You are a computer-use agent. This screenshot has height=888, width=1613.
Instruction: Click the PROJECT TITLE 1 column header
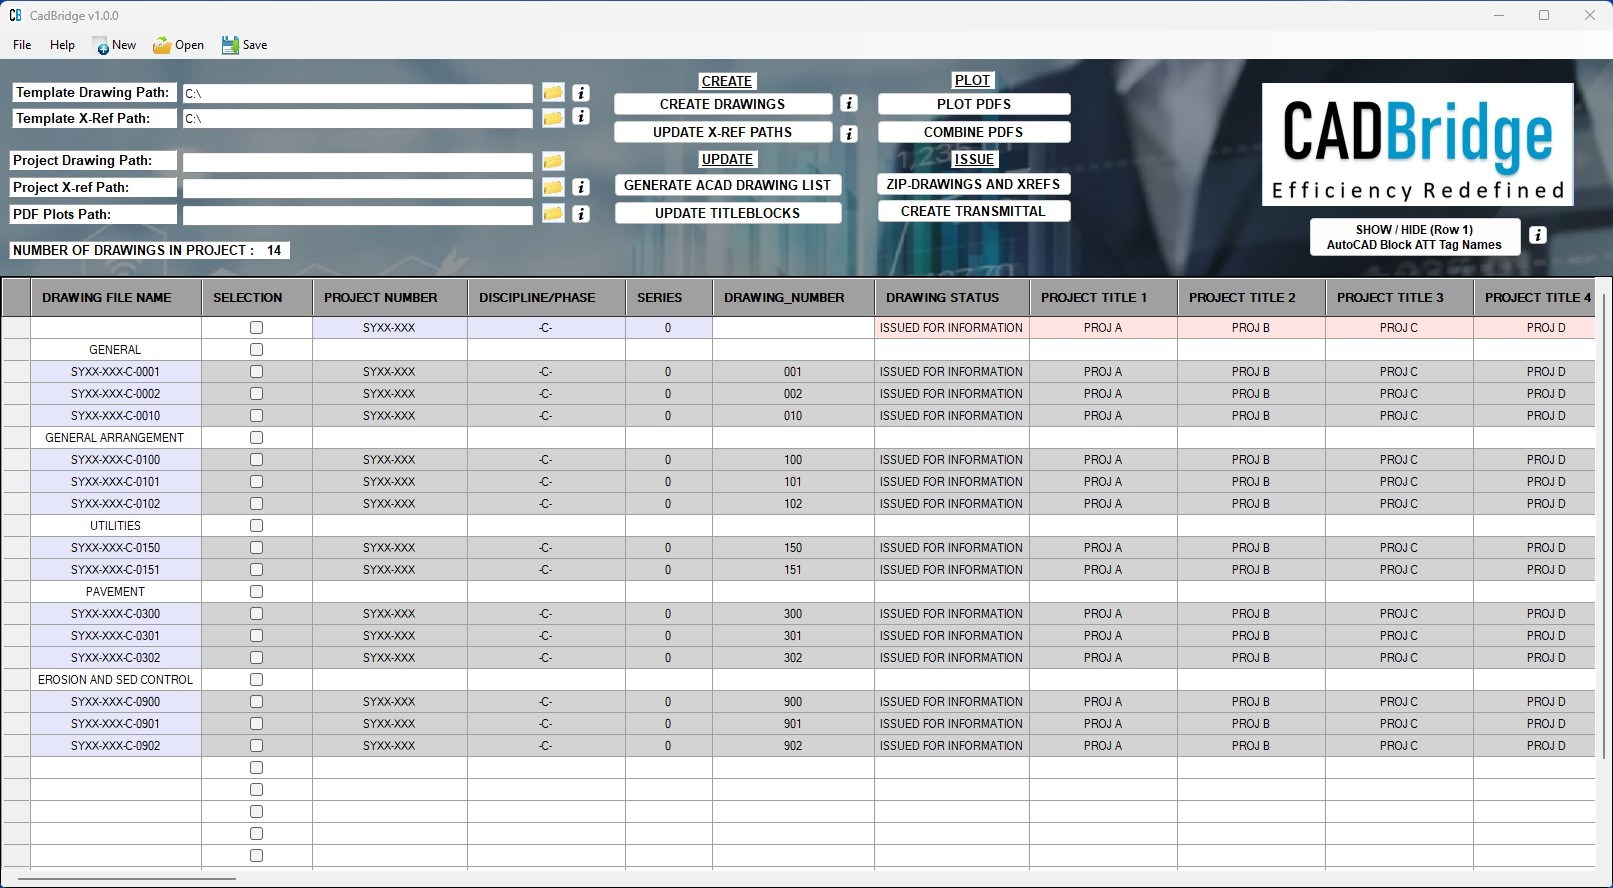click(x=1103, y=297)
